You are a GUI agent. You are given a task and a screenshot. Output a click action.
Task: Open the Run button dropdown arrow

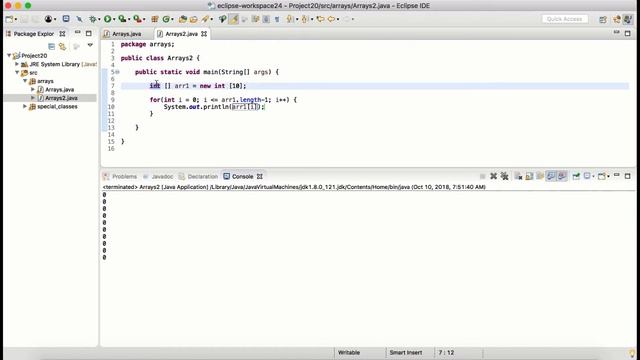click(x=114, y=19)
